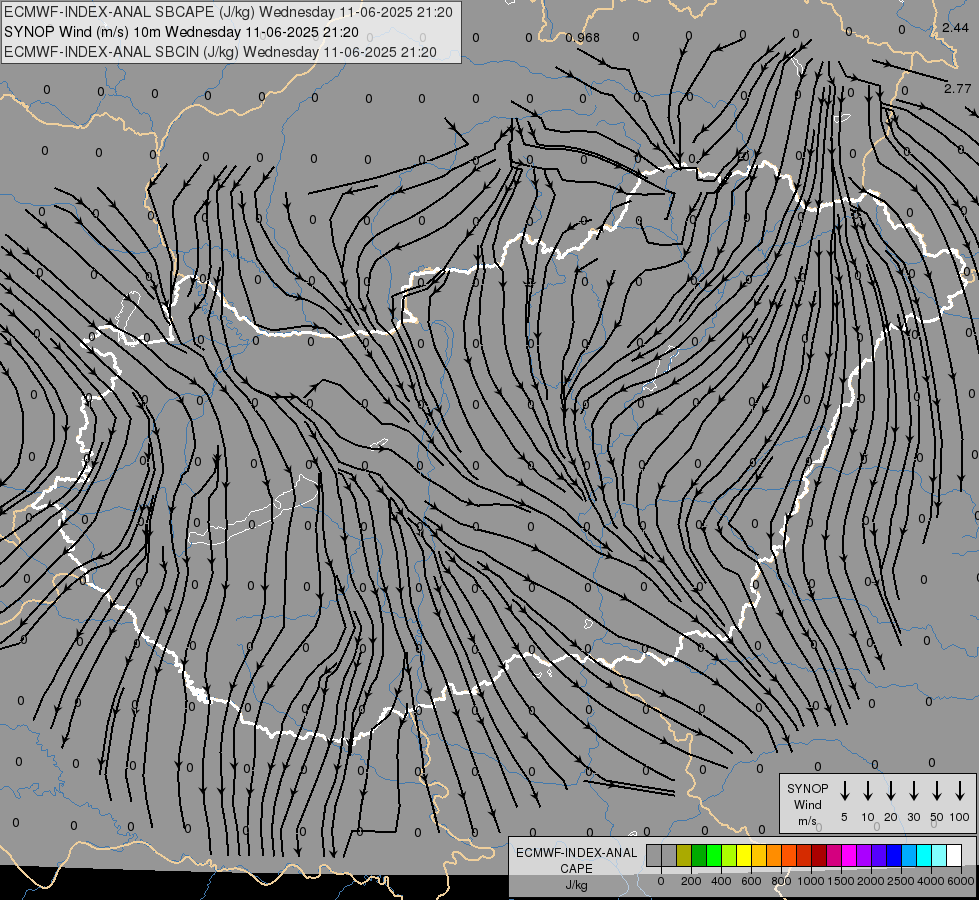
Task: Click the ECMWF-INDEX-ANAL SBCIN title line
Action: (220, 52)
